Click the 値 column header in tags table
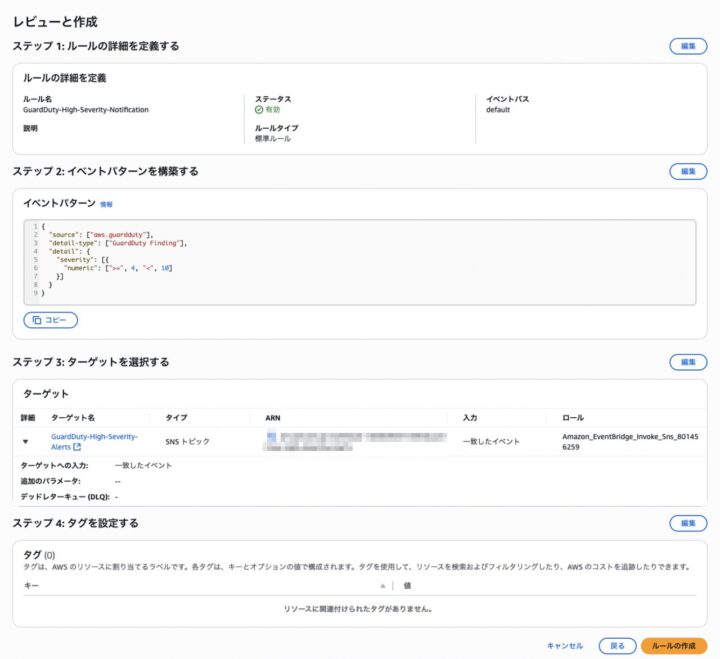 [408, 585]
